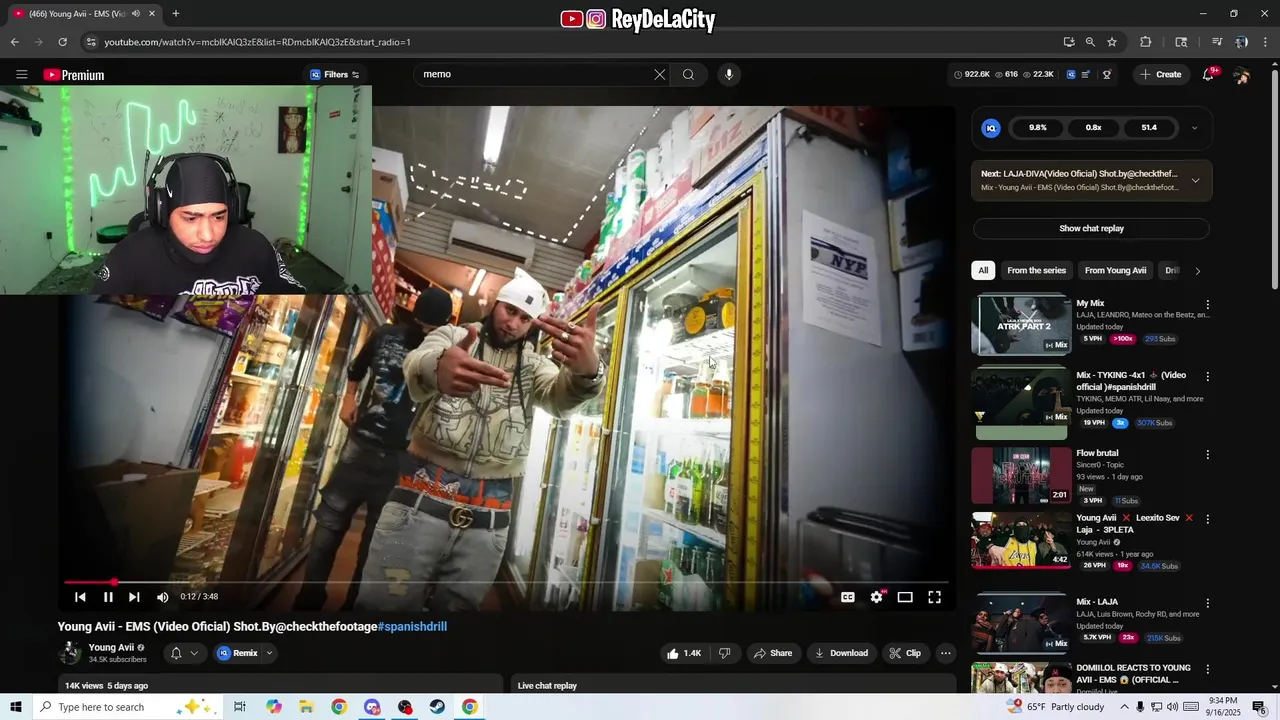The width and height of the screenshot is (1280, 720).
Task: Open a new browser tab
Action: [176, 14]
